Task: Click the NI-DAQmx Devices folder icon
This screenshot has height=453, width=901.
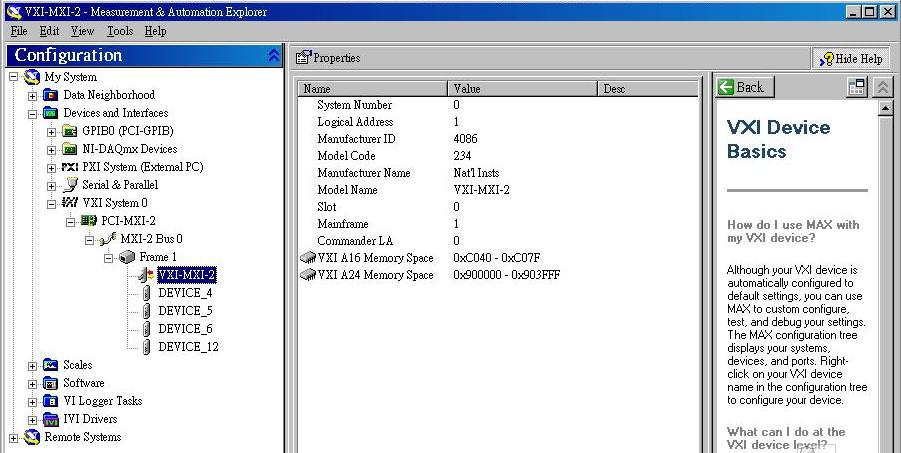Action: coord(70,149)
